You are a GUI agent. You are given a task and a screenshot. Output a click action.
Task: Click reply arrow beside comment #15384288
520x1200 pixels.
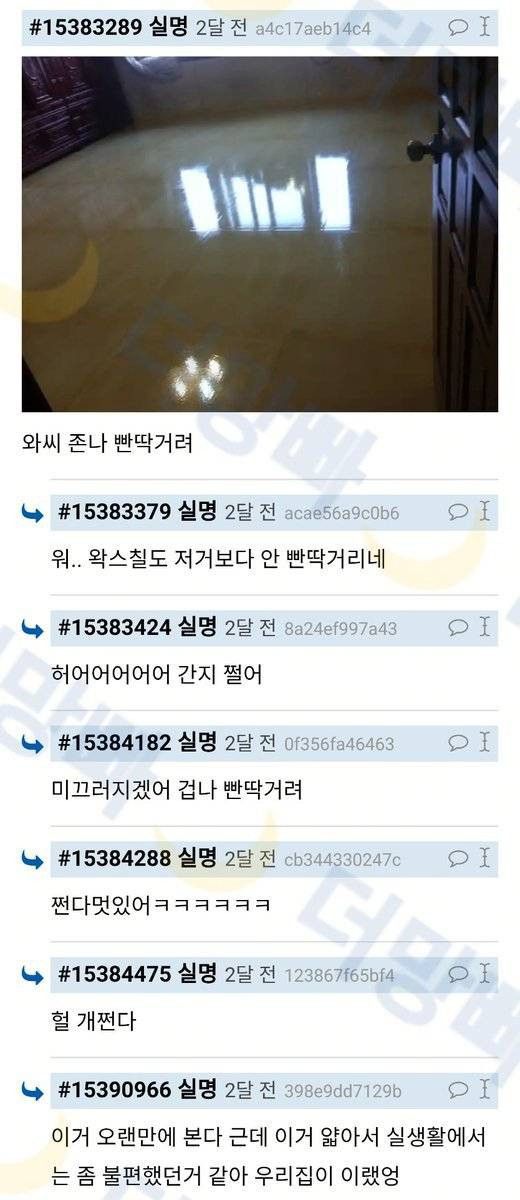[x=32, y=859]
